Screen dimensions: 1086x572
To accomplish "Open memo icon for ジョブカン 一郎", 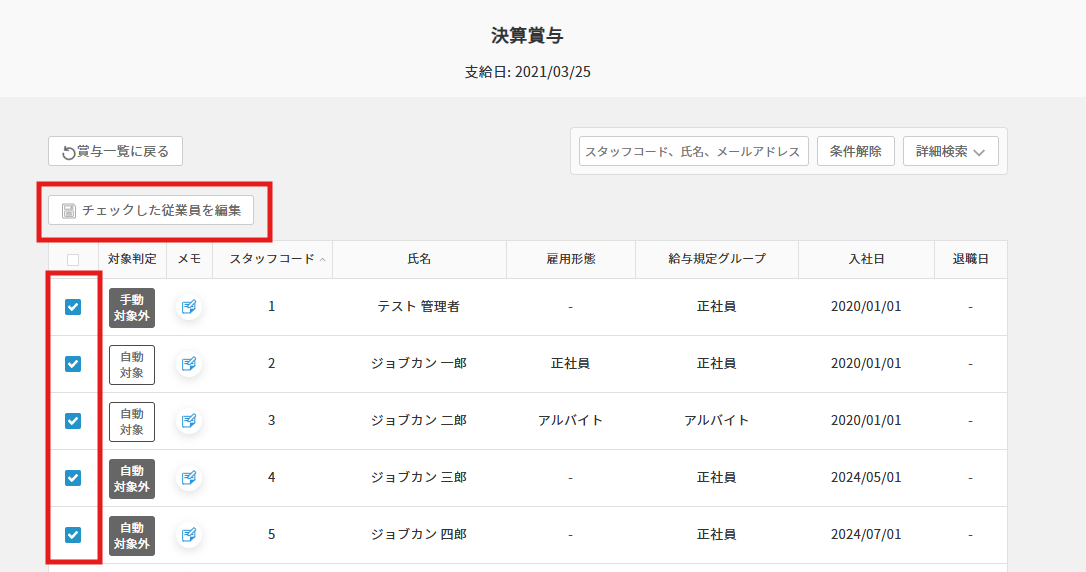I will [x=188, y=364].
